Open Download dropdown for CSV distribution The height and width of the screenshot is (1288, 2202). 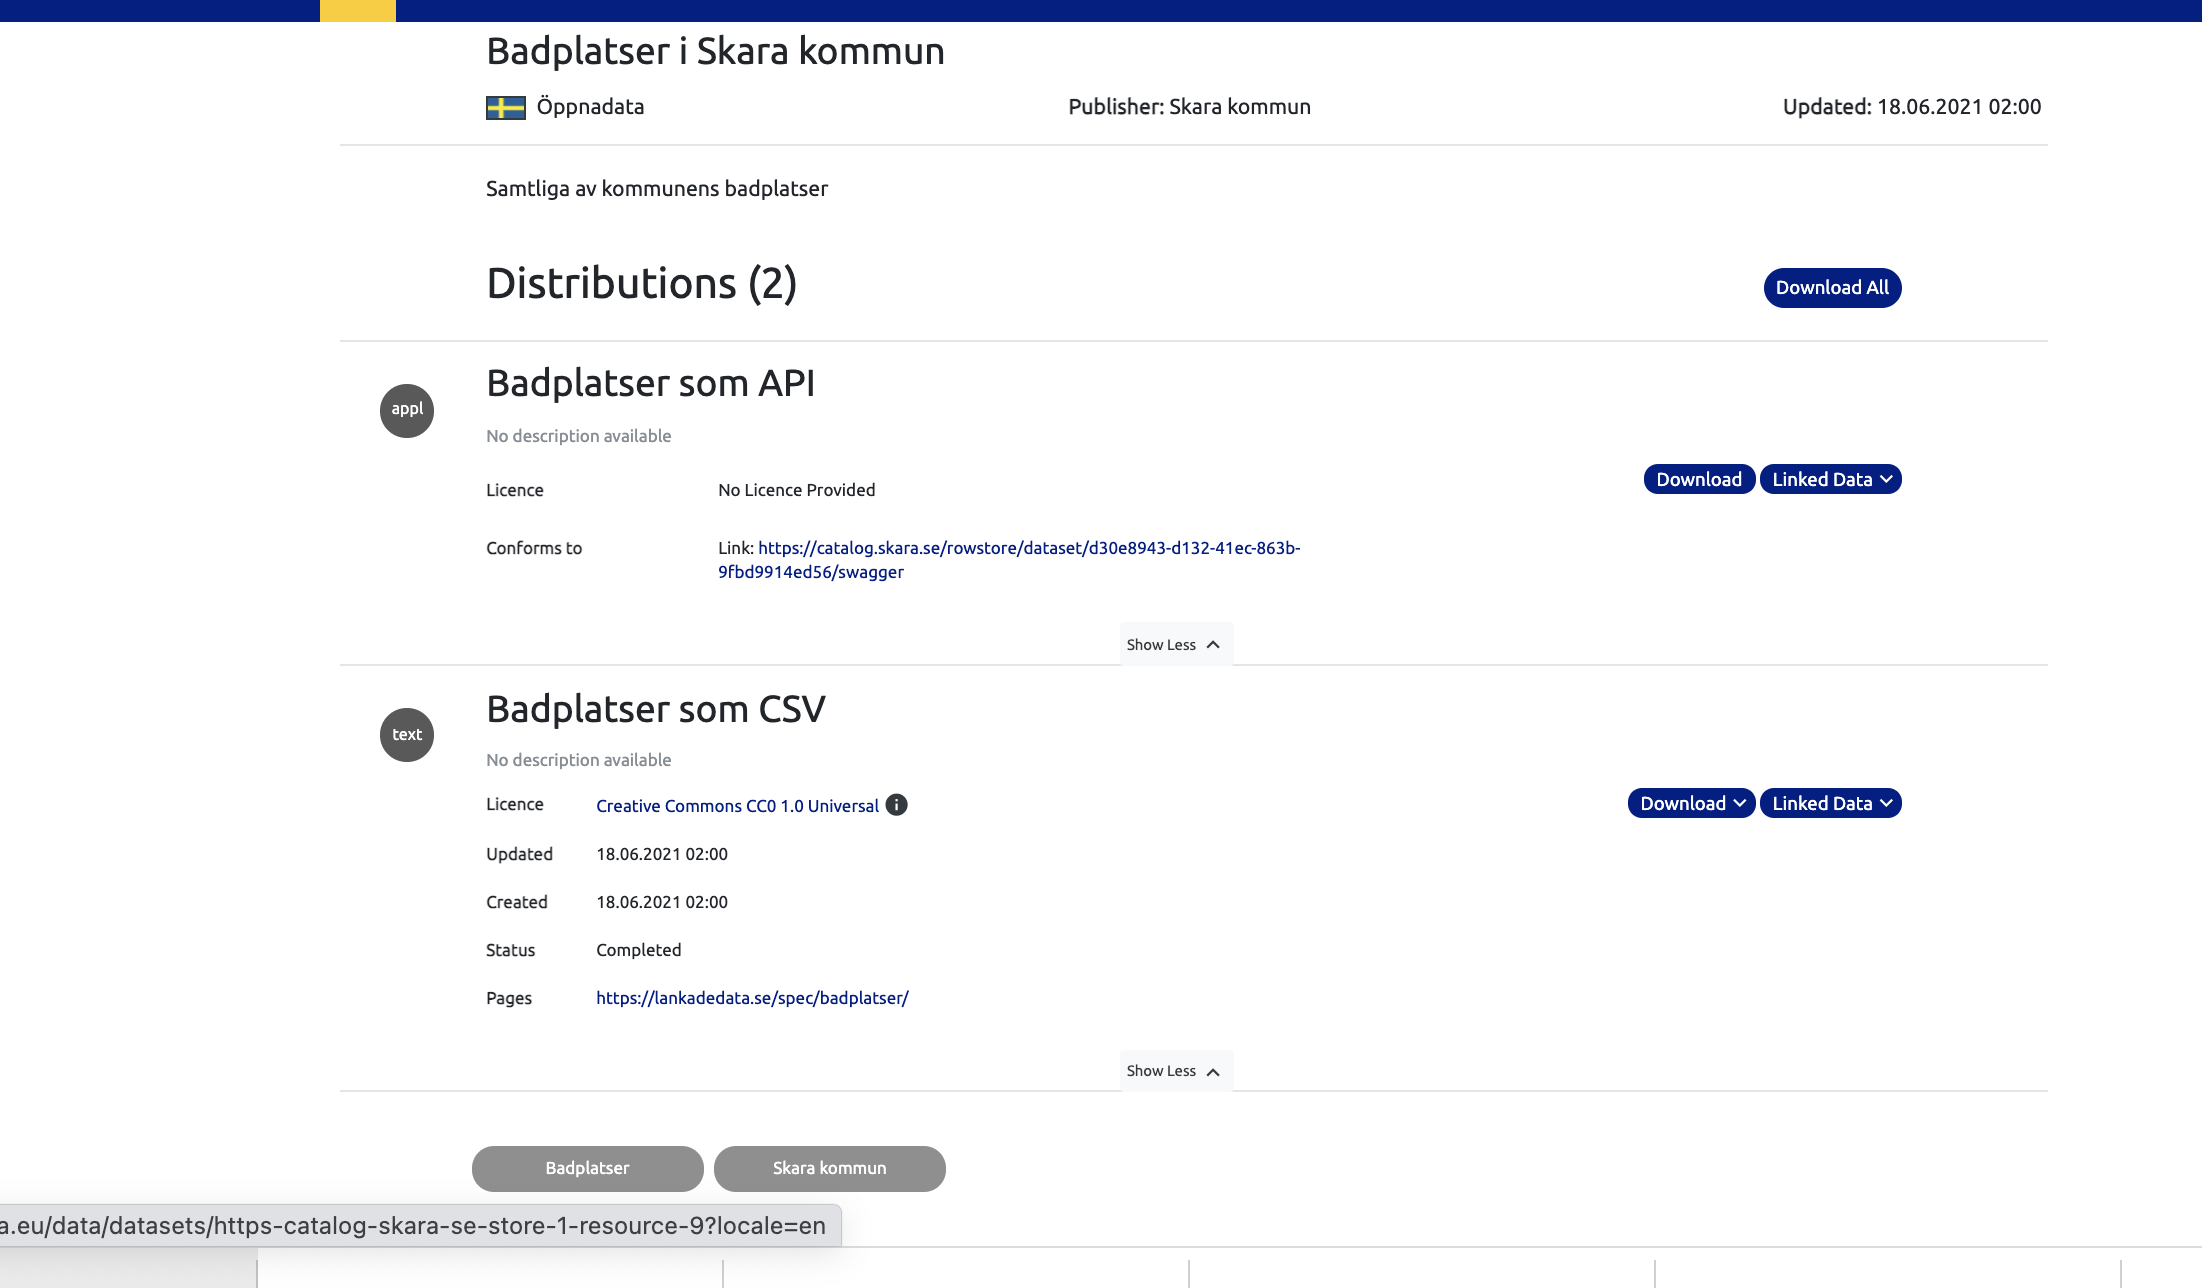1691,804
